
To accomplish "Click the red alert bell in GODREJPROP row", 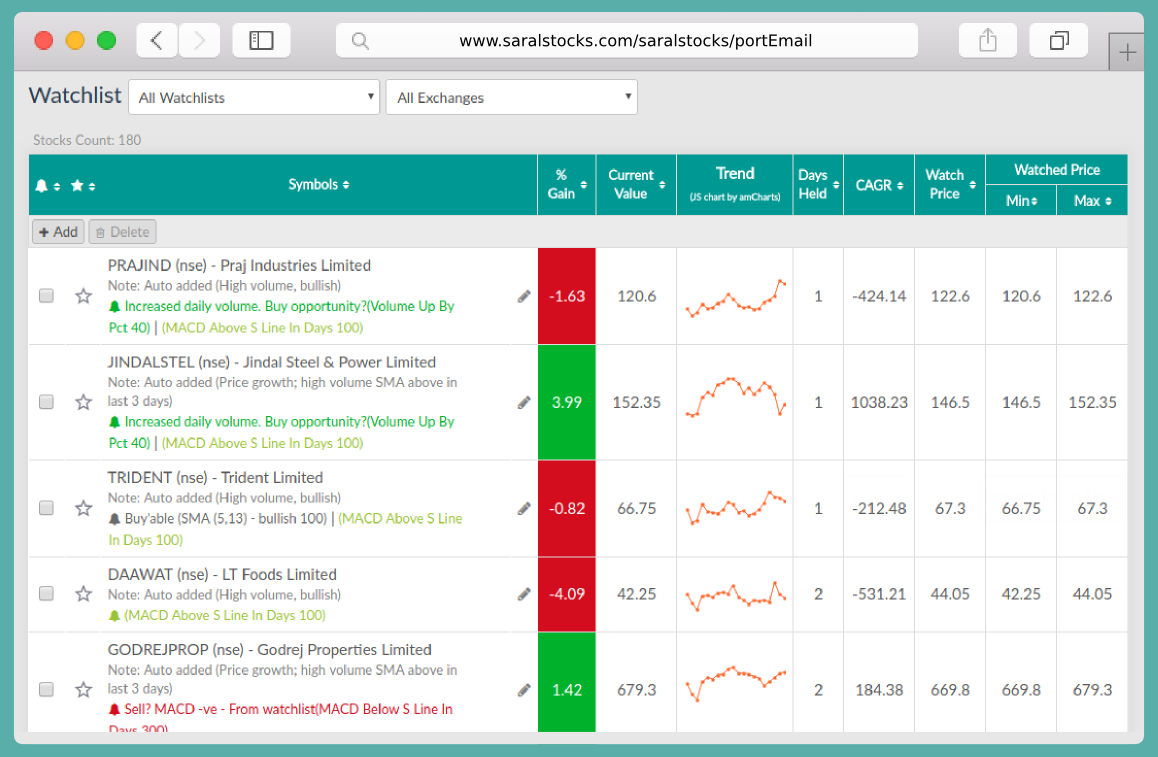I will click(114, 710).
